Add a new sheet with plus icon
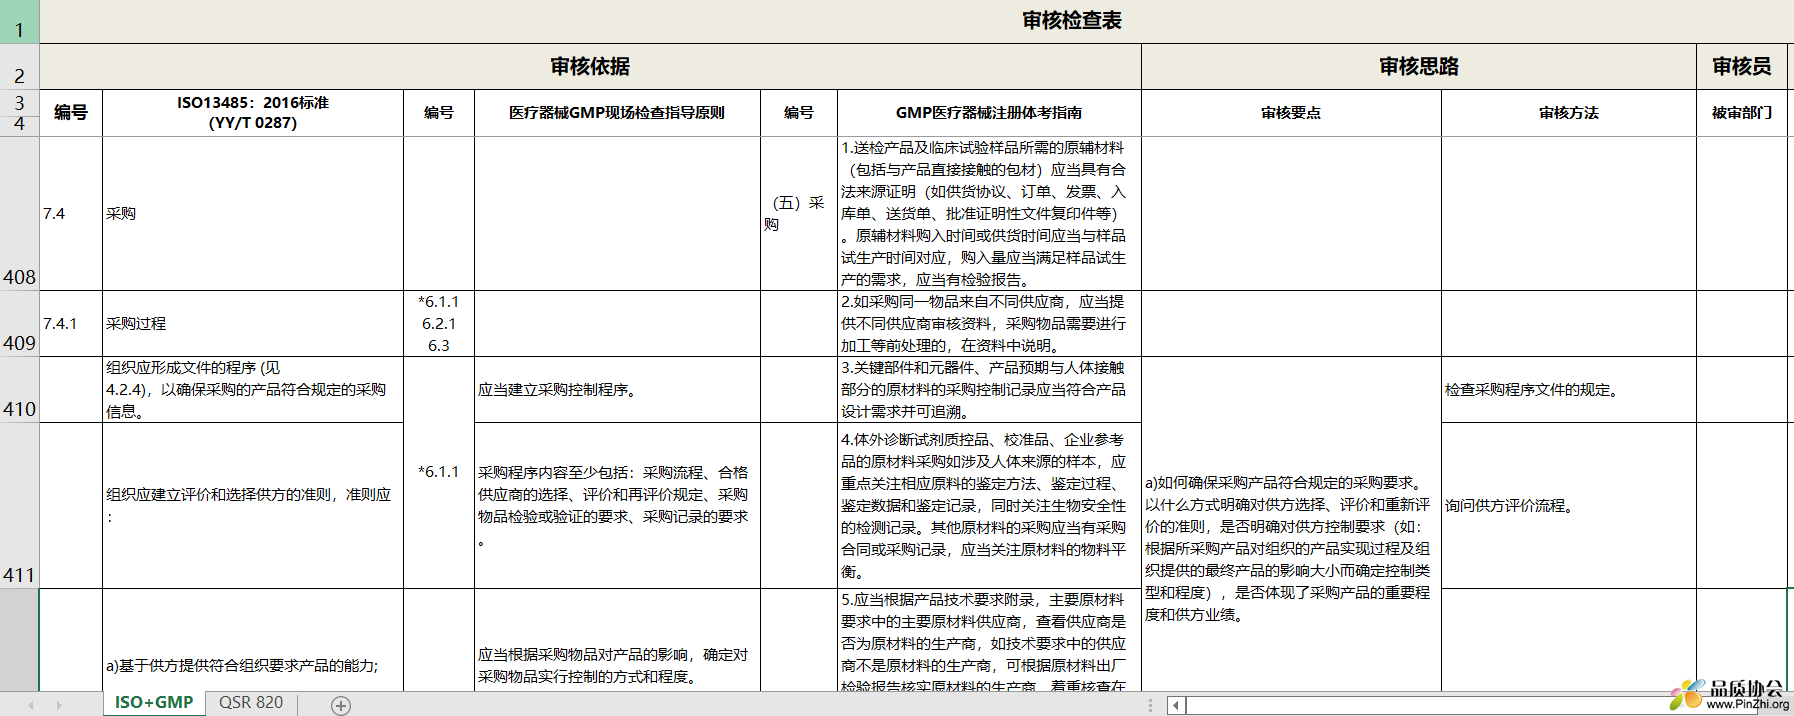 pyautogui.click(x=341, y=706)
